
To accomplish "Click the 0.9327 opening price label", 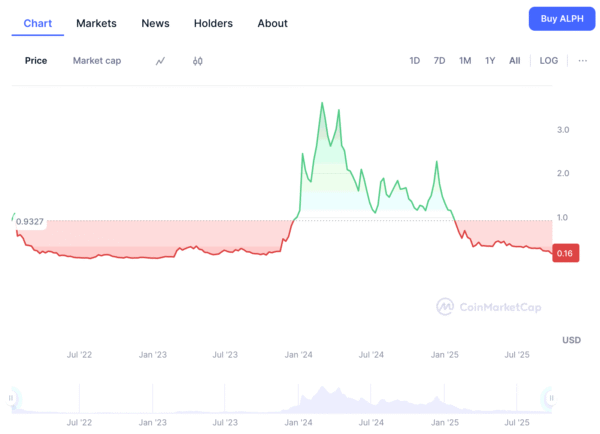I will [30, 222].
